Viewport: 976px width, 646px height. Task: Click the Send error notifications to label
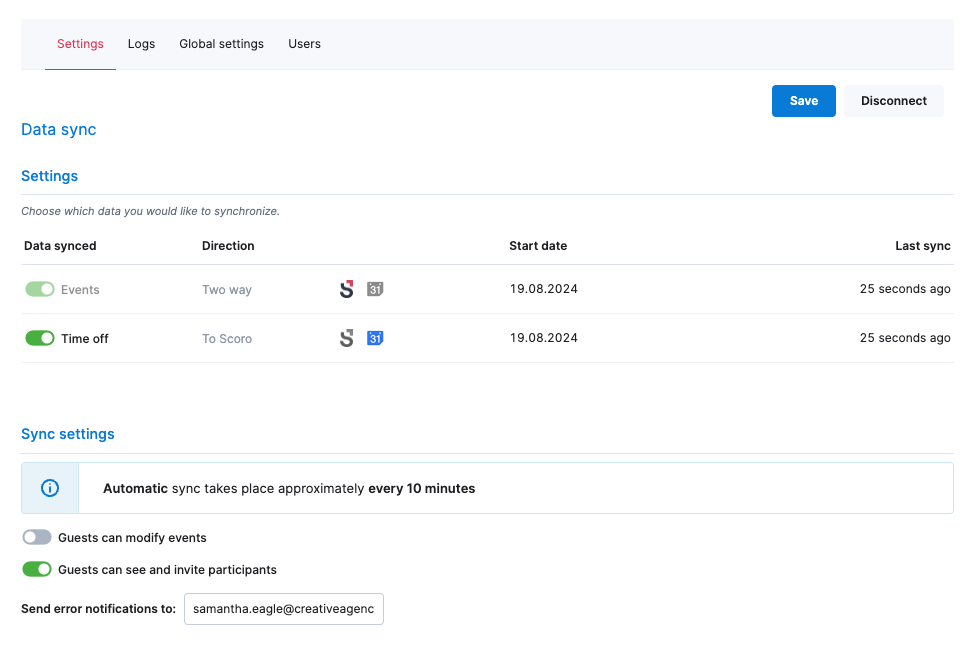pyautogui.click(x=98, y=609)
